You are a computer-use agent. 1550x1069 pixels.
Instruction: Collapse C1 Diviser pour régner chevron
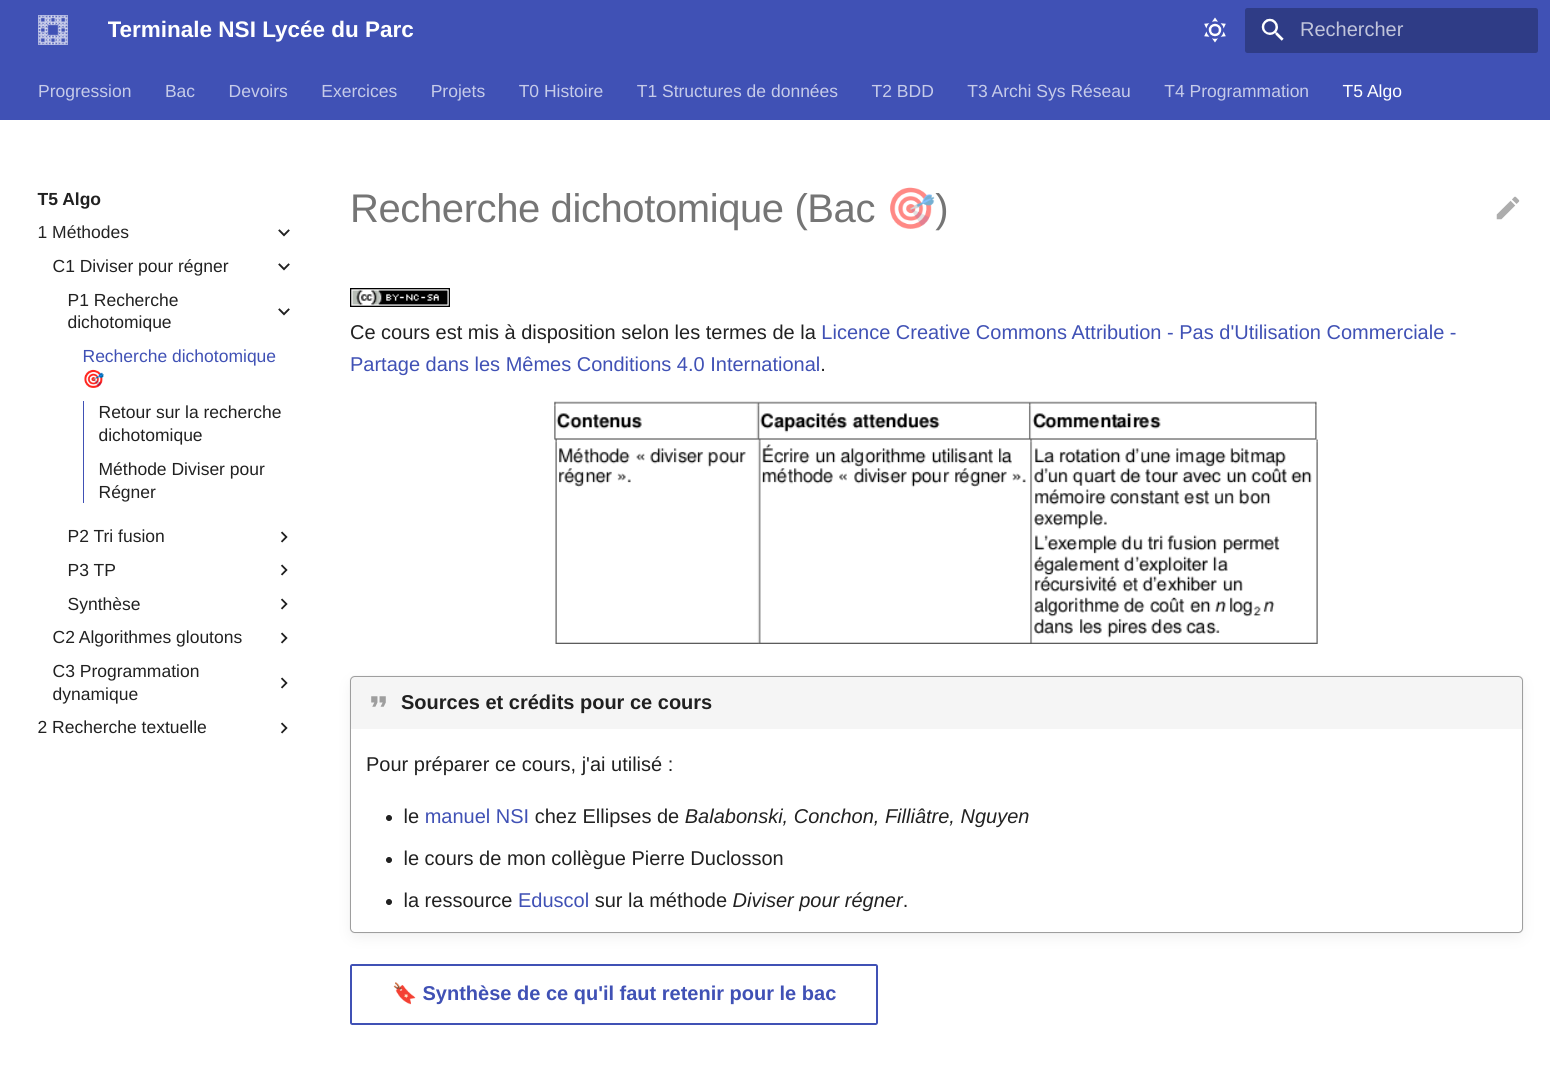pos(284,267)
